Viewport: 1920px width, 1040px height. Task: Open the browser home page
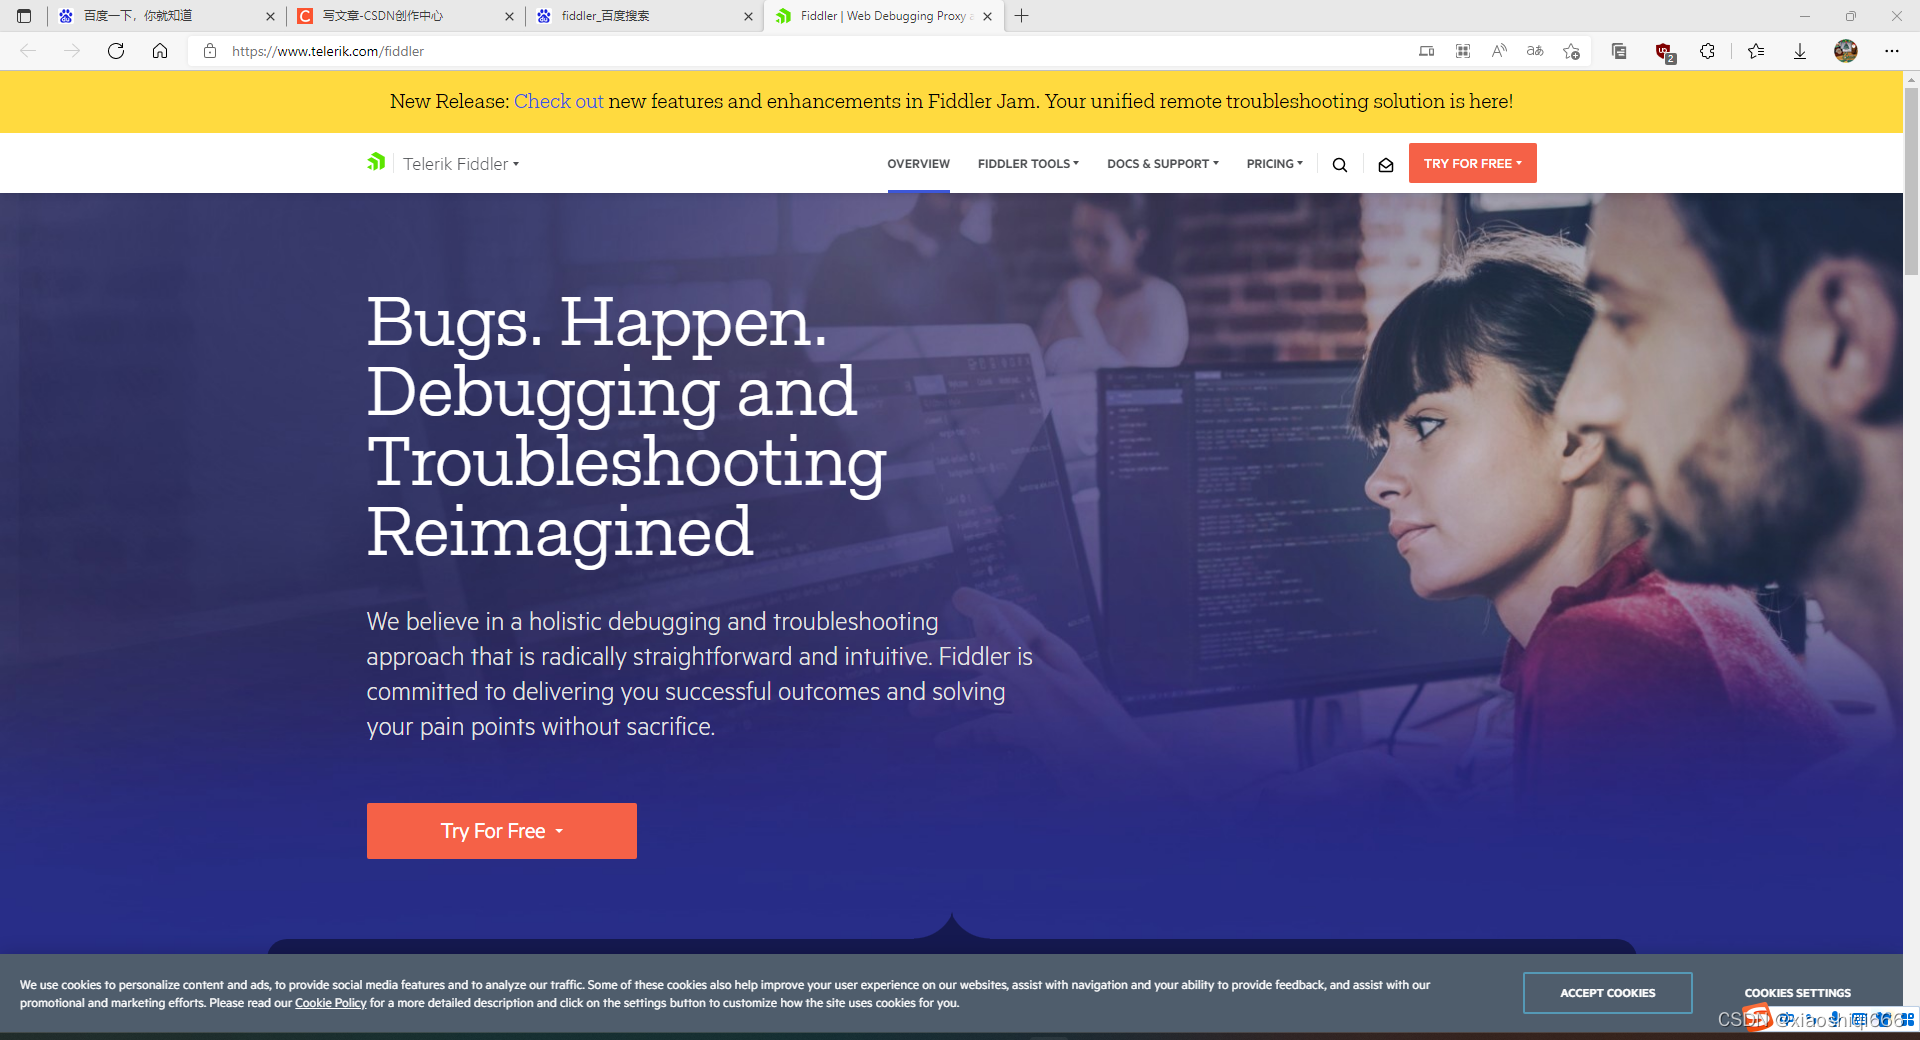[x=160, y=51]
